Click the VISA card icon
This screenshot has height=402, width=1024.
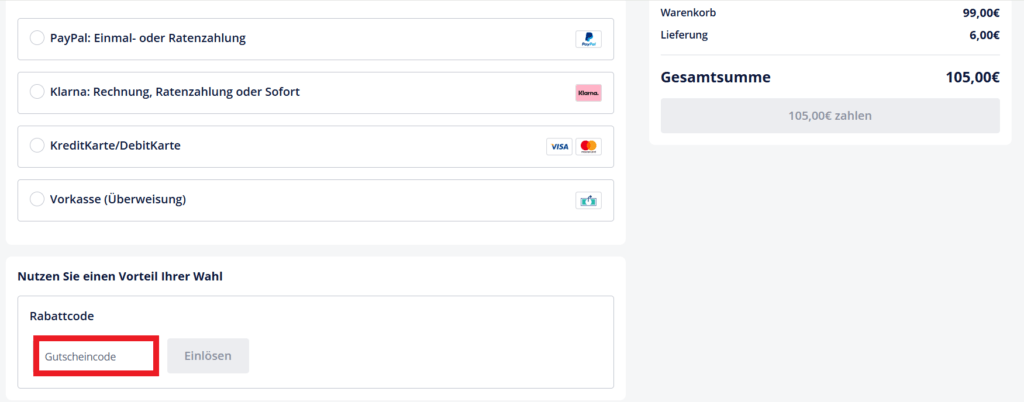[560, 147]
